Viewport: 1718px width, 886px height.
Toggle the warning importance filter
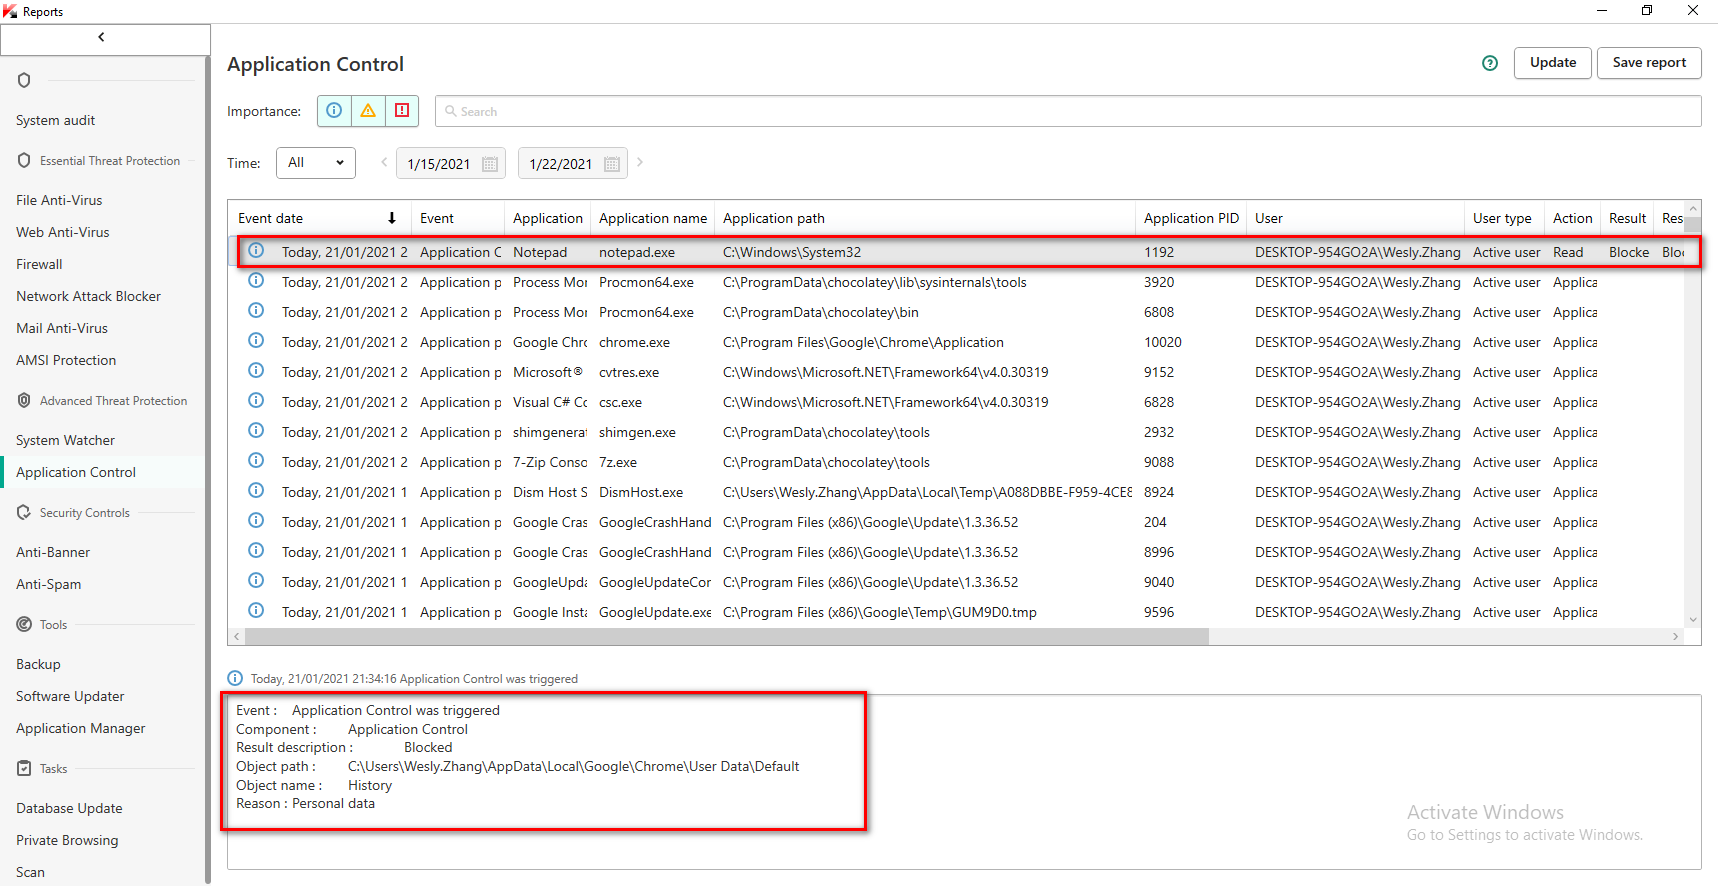click(368, 111)
